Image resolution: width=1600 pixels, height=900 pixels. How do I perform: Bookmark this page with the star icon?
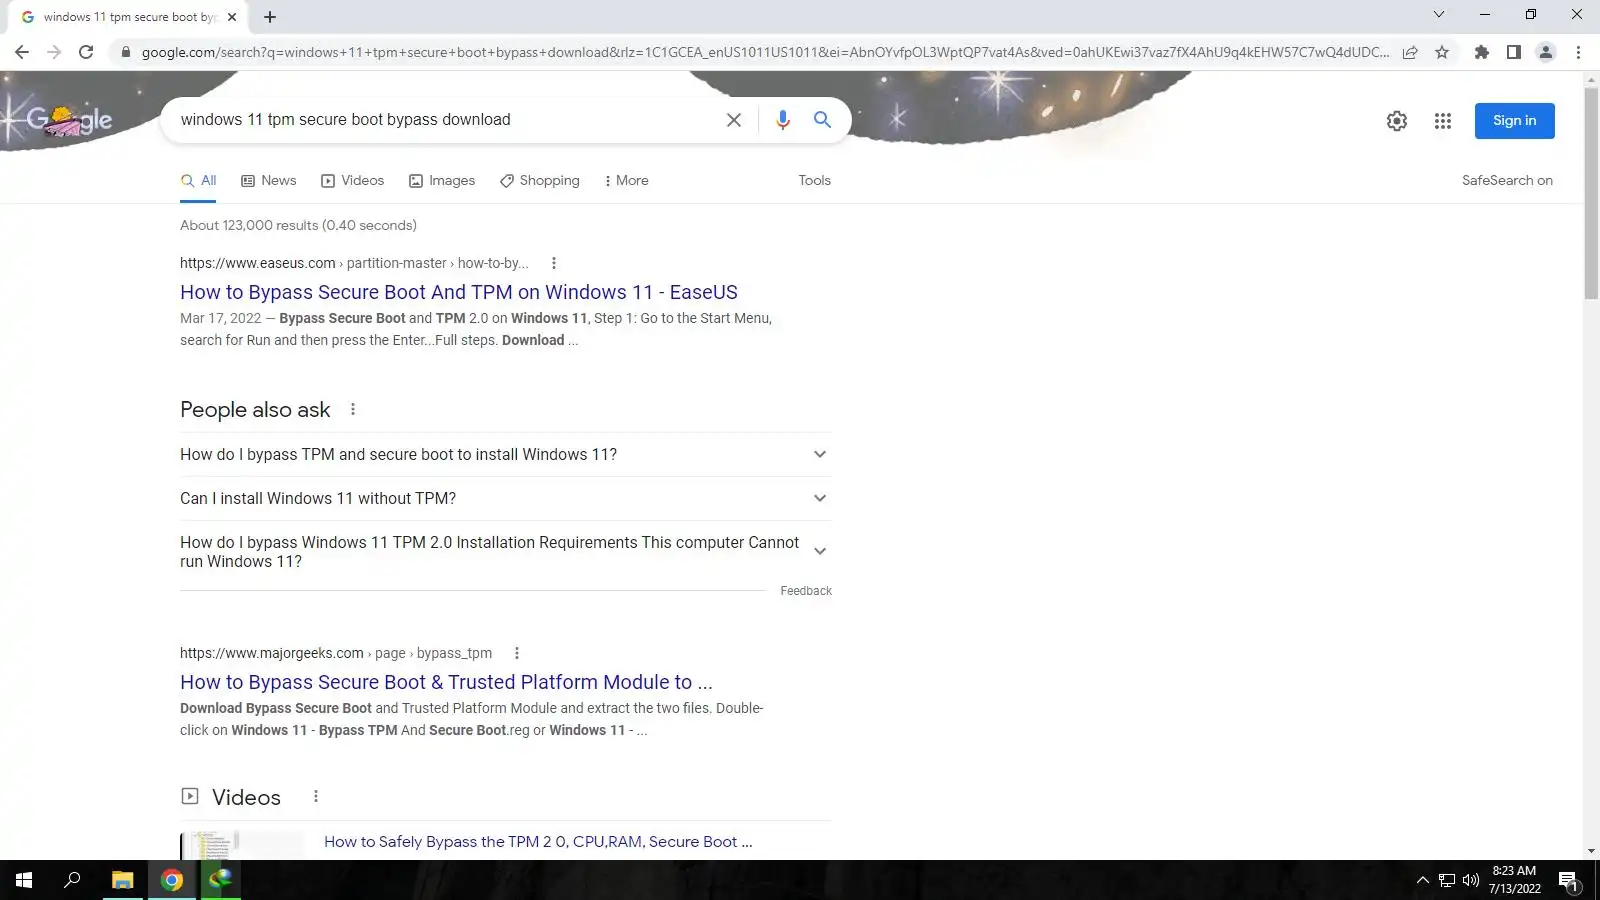pyautogui.click(x=1442, y=52)
